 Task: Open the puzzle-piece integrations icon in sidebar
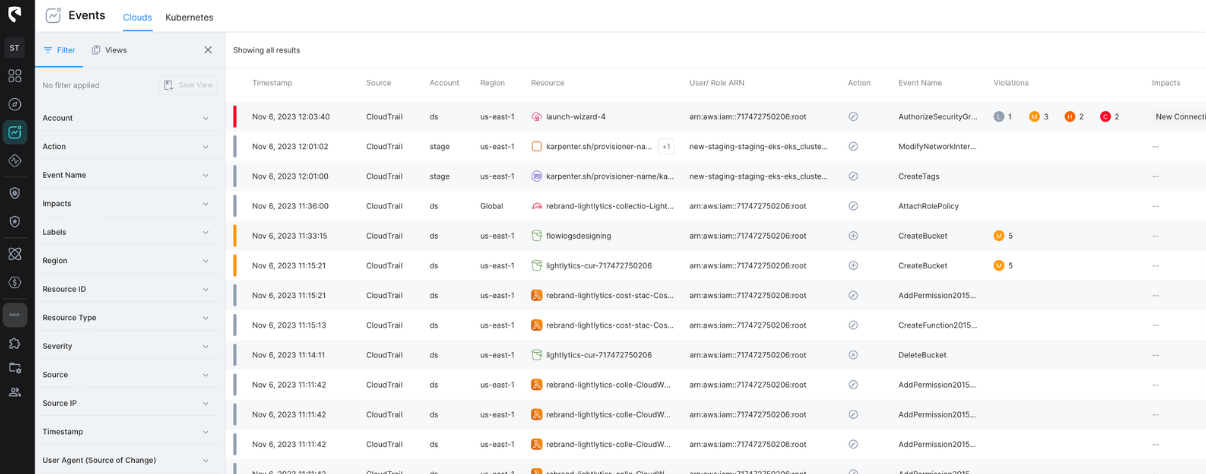click(14, 343)
